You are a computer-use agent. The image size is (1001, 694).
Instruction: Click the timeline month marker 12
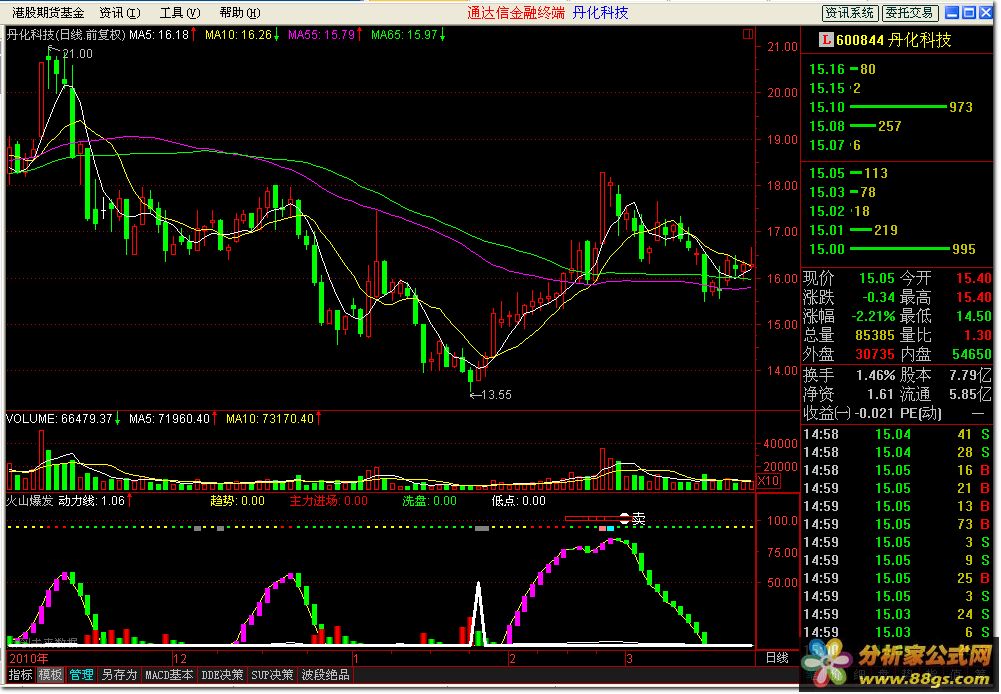click(179, 658)
